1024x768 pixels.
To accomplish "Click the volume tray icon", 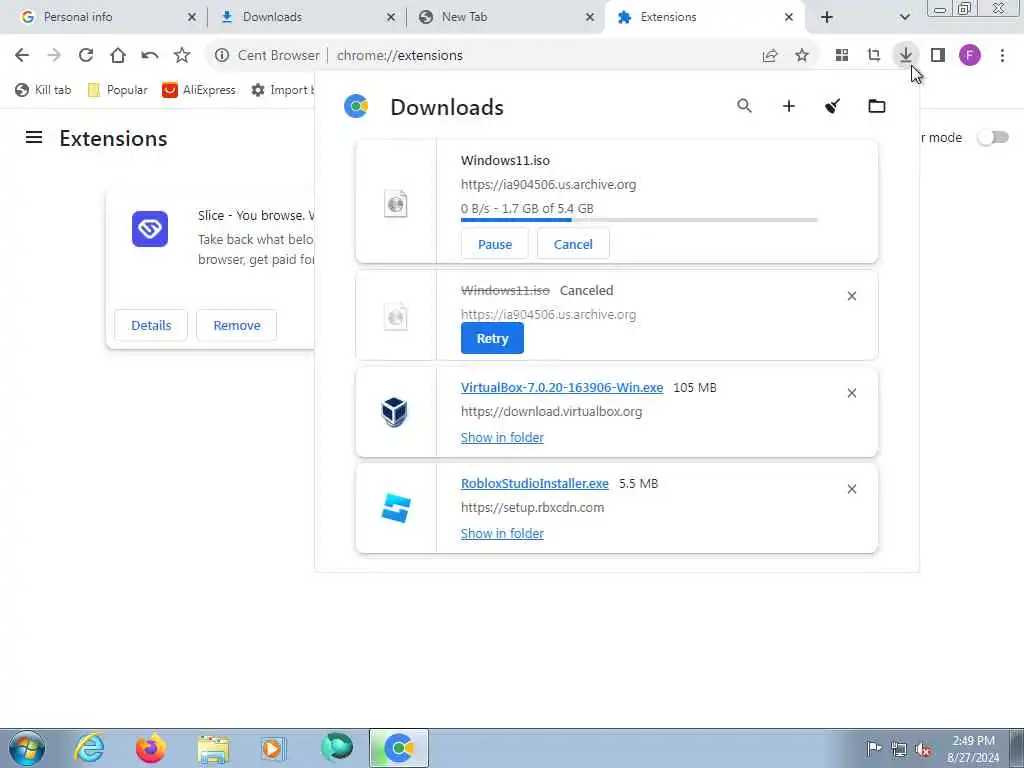I will (923, 749).
